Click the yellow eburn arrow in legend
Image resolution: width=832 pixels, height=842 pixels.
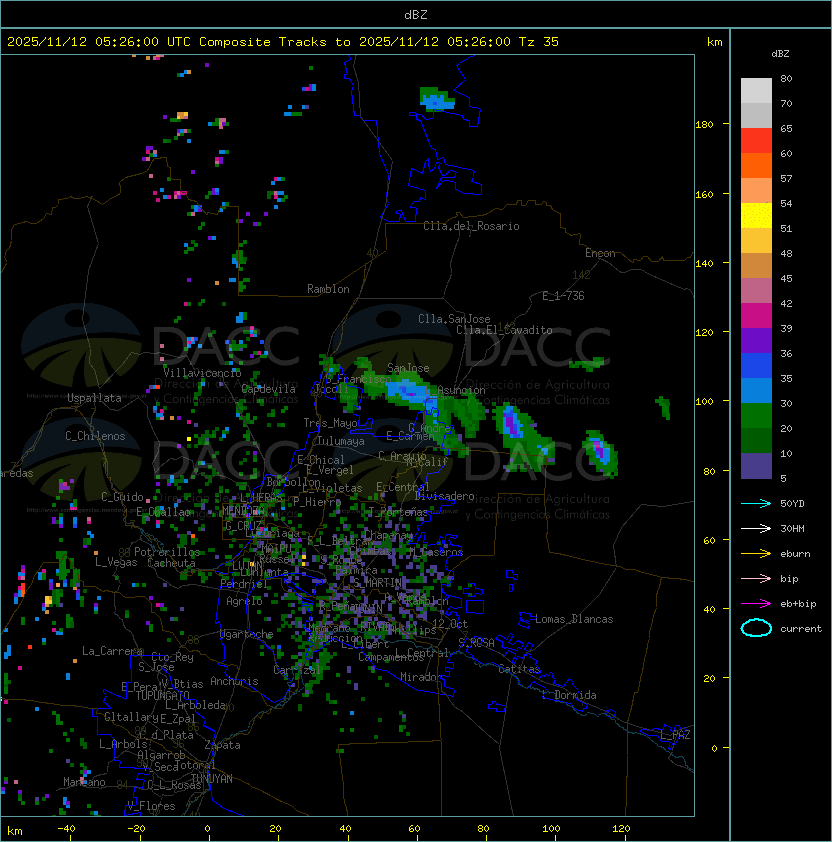[756, 554]
